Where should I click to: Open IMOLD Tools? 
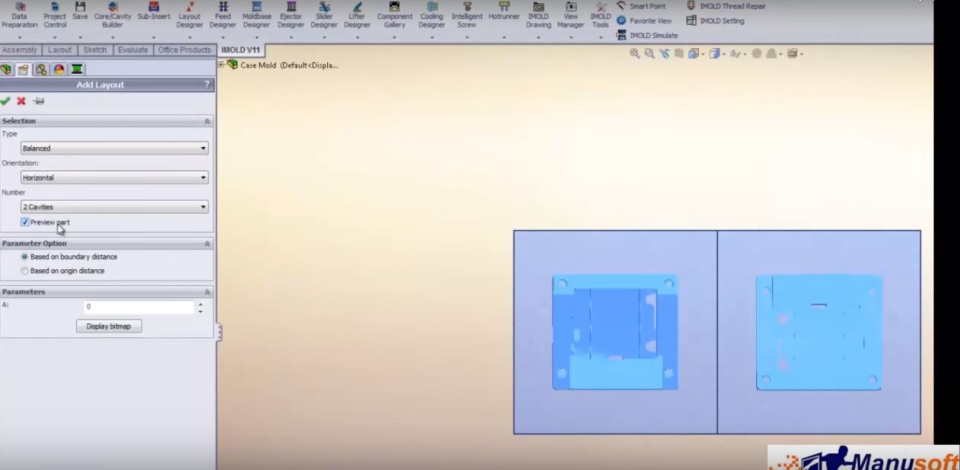(x=601, y=15)
